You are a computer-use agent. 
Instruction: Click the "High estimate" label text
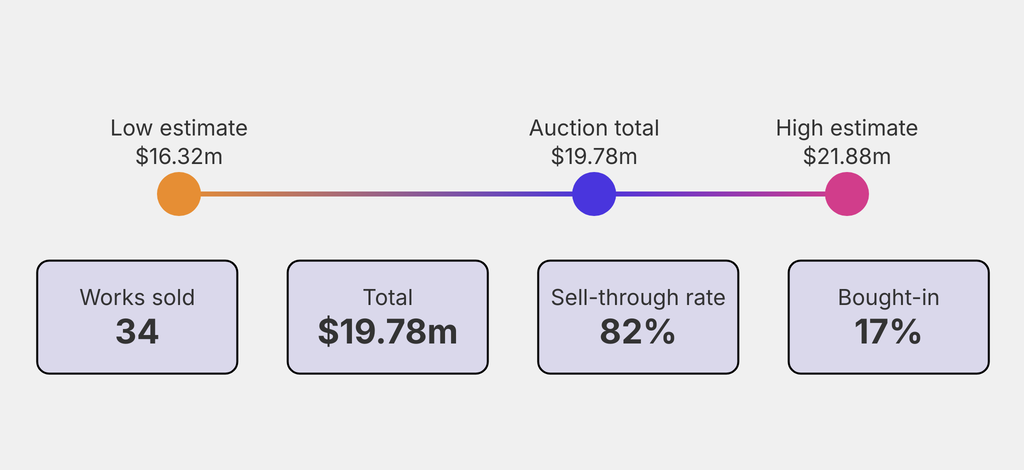pos(847,128)
